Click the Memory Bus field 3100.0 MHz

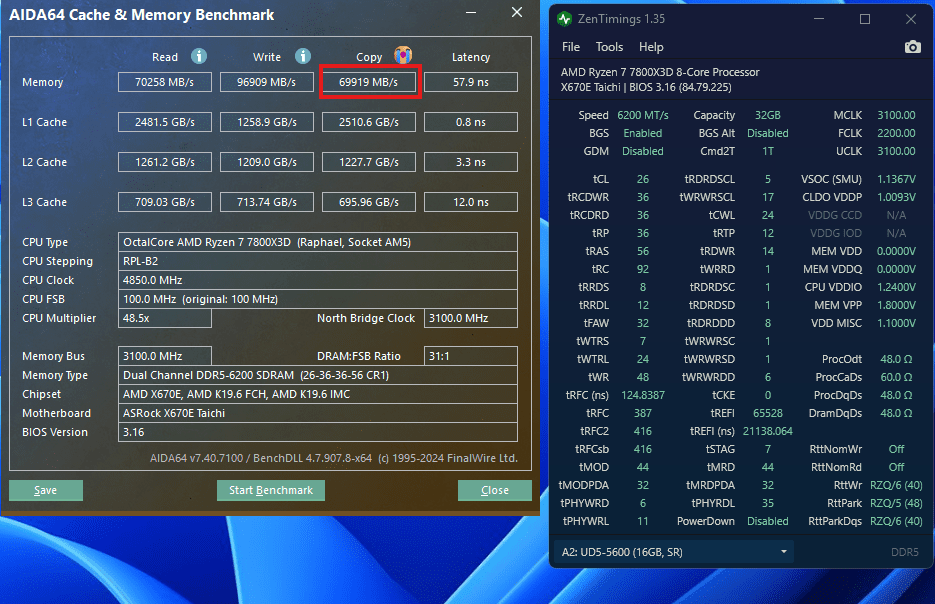[x=165, y=356]
